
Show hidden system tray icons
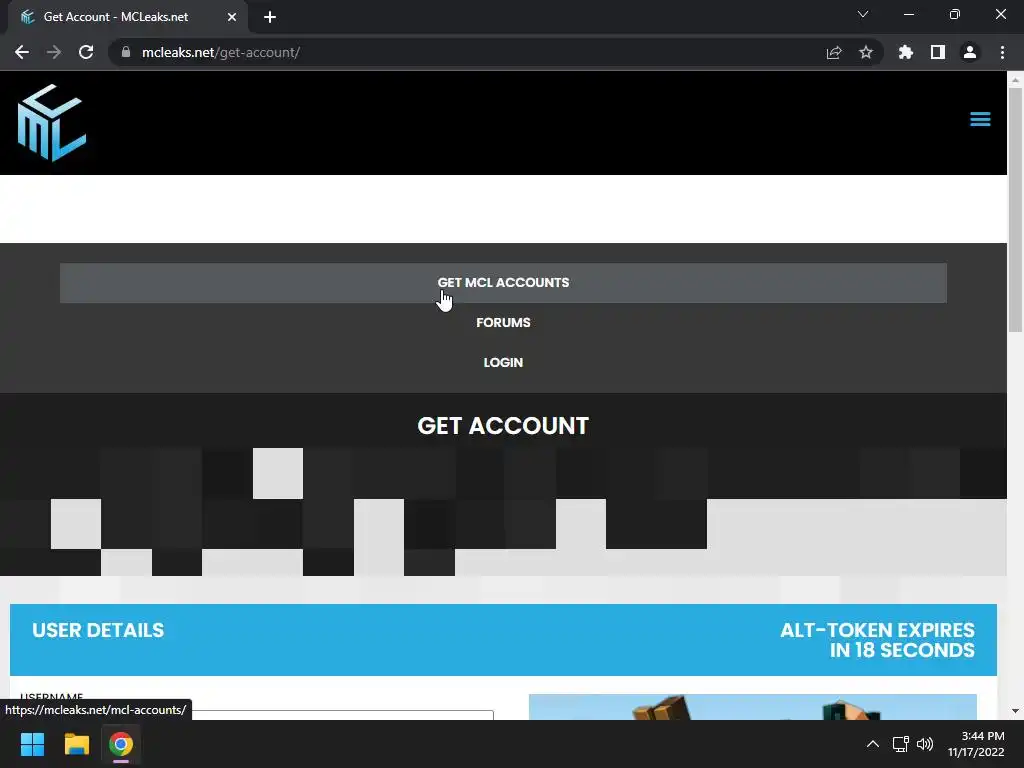coord(872,744)
